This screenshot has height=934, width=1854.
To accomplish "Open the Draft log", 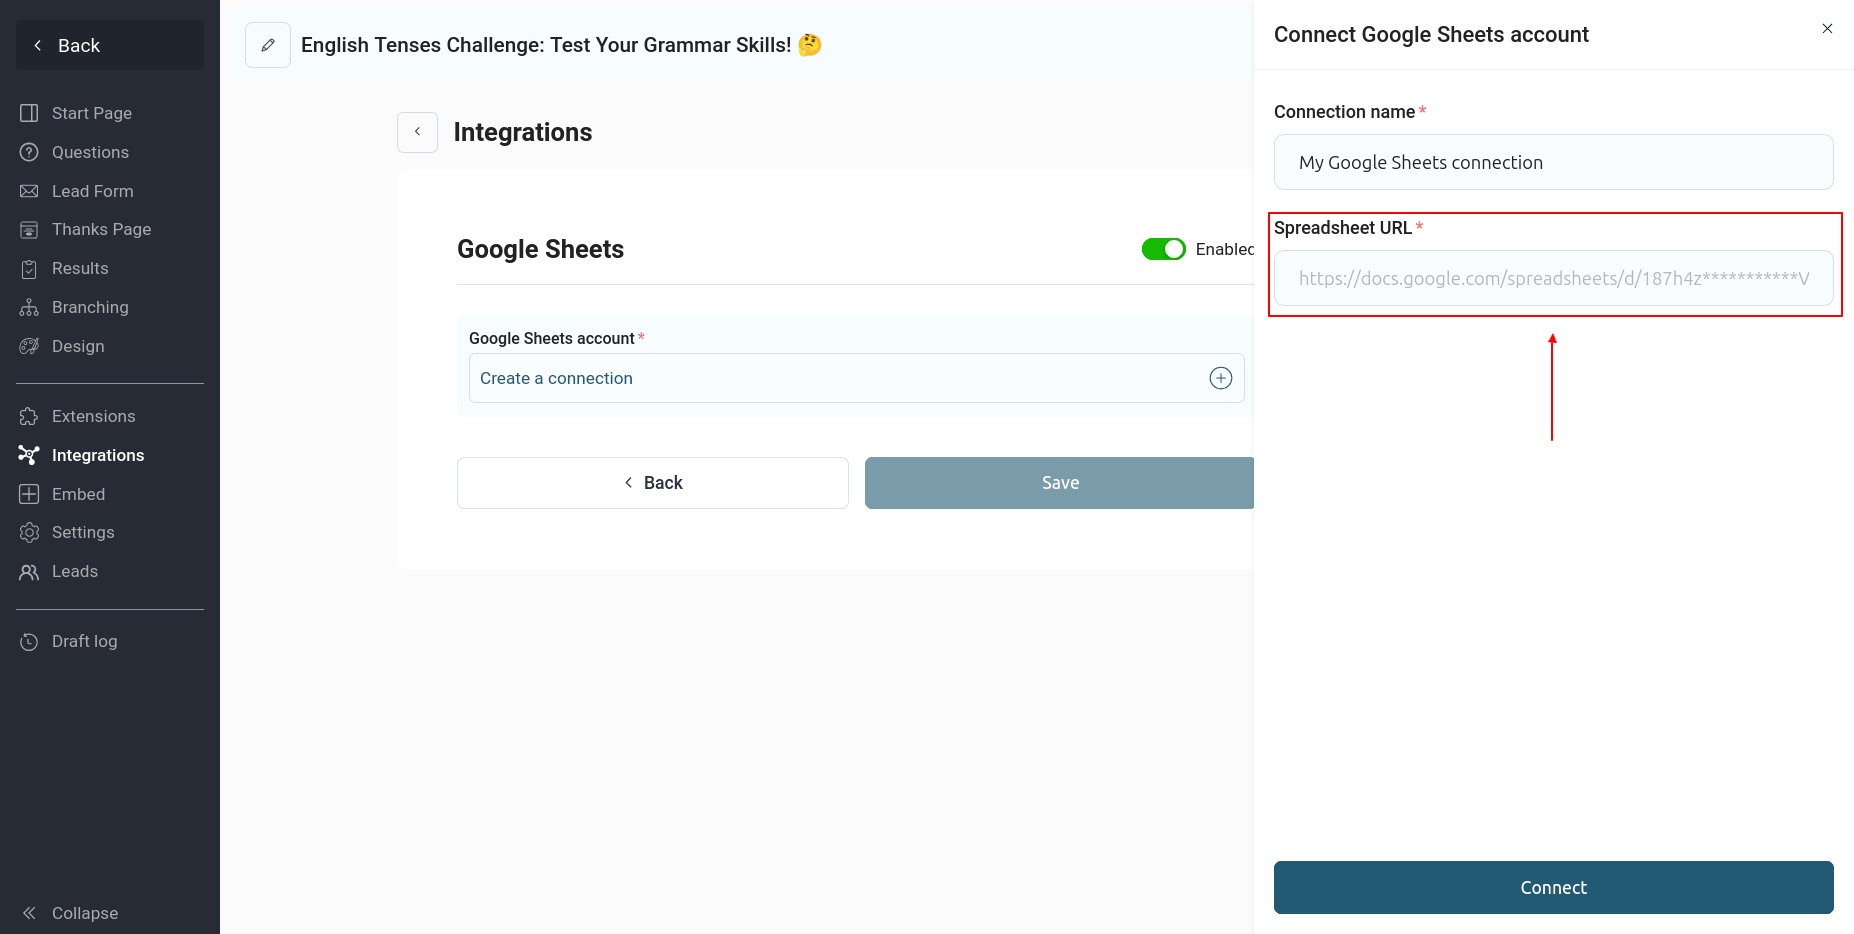I will [x=84, y=641].
